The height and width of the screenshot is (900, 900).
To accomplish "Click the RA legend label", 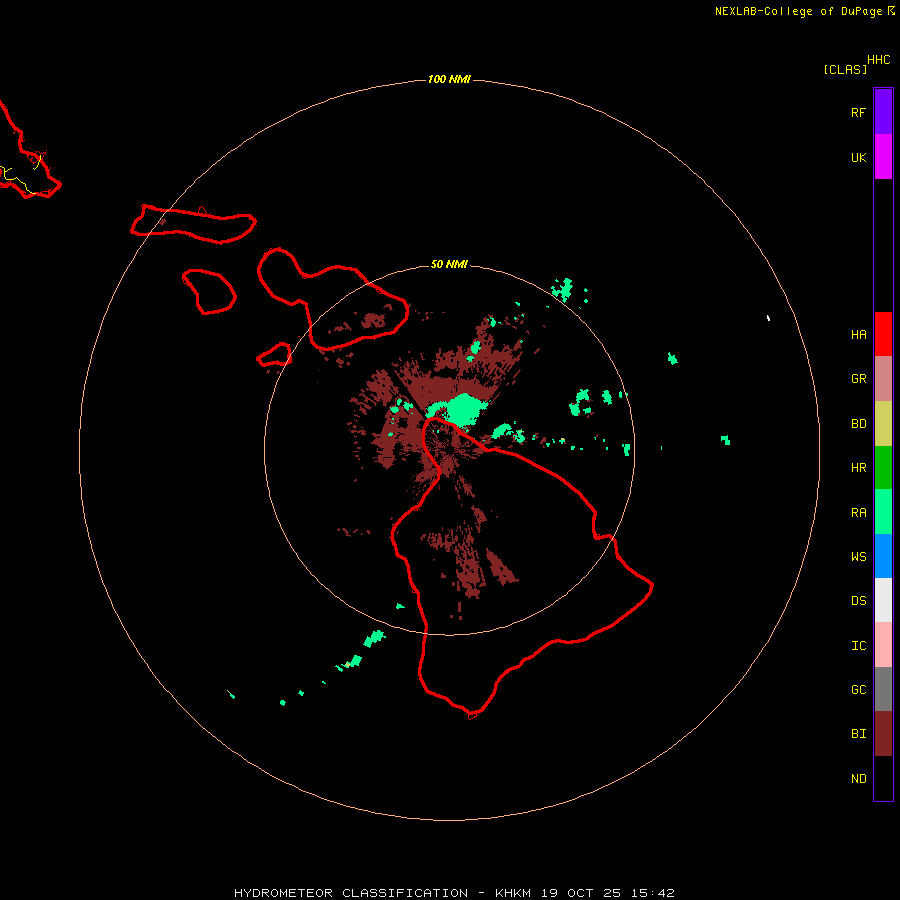I will point(858,513).
